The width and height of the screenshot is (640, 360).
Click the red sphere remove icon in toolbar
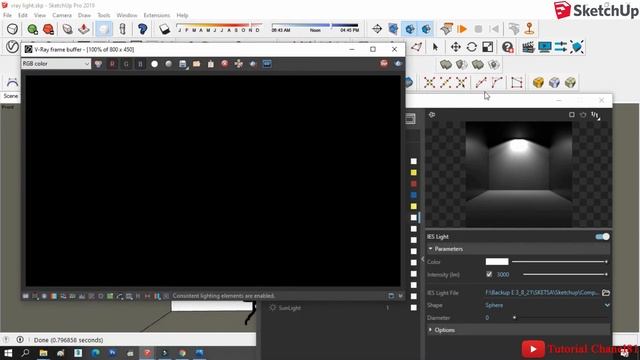pyautogui.click(x=48, y=29)
